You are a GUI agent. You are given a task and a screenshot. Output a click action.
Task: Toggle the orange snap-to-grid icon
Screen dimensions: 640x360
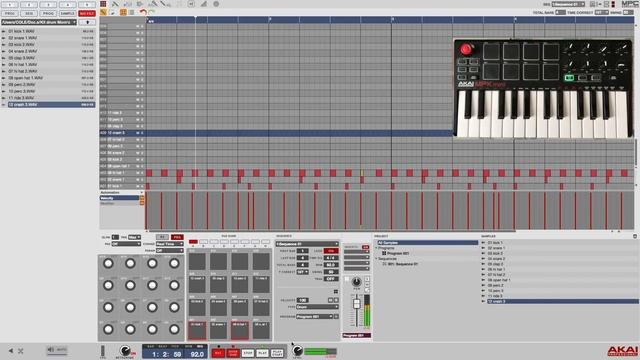(x=123, y=13)
